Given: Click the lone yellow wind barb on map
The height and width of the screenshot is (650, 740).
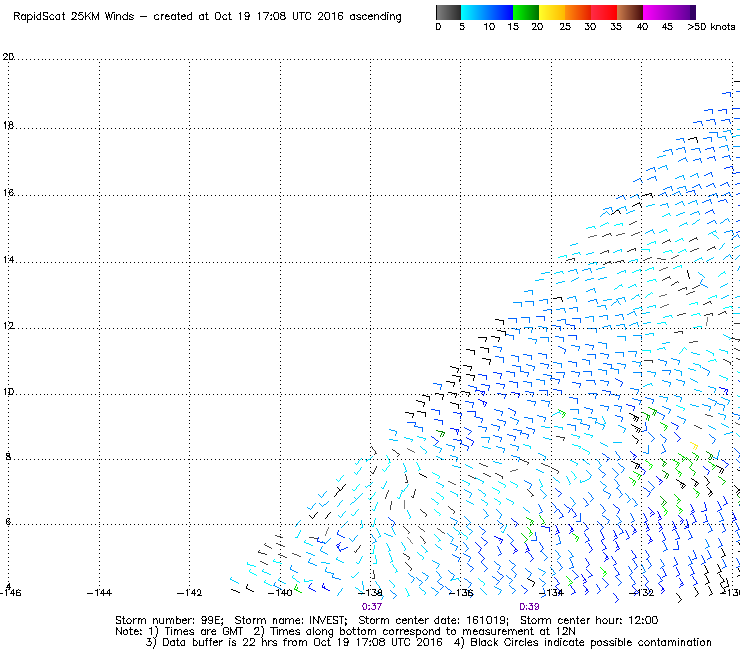Looking at the screenshot, I should coord(694,446).
